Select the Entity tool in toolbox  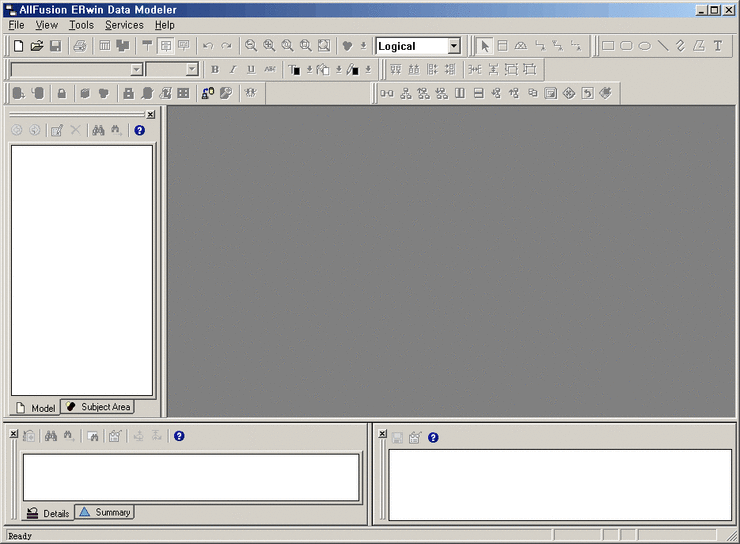503,46
